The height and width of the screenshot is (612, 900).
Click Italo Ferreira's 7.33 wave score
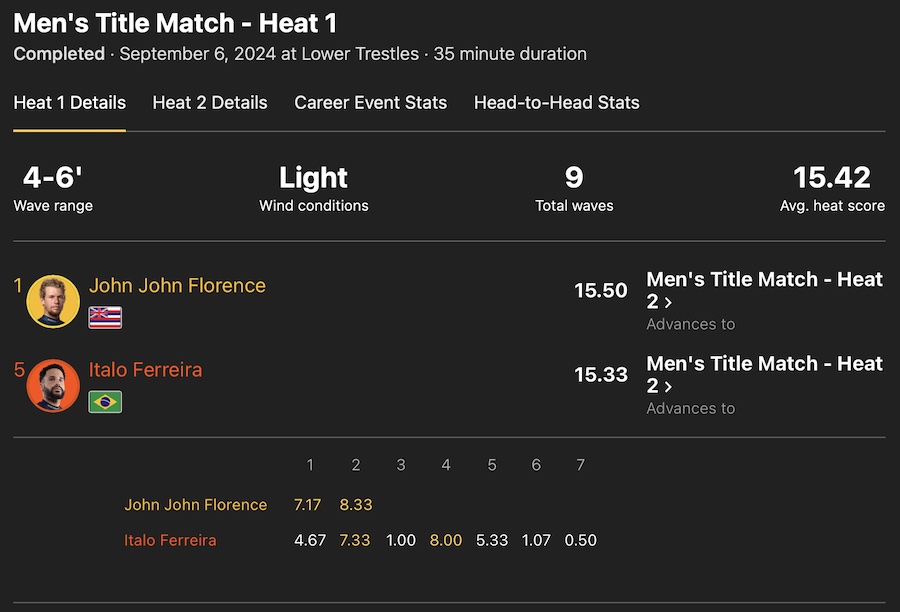pyautogui.click(x=355, y=540)
